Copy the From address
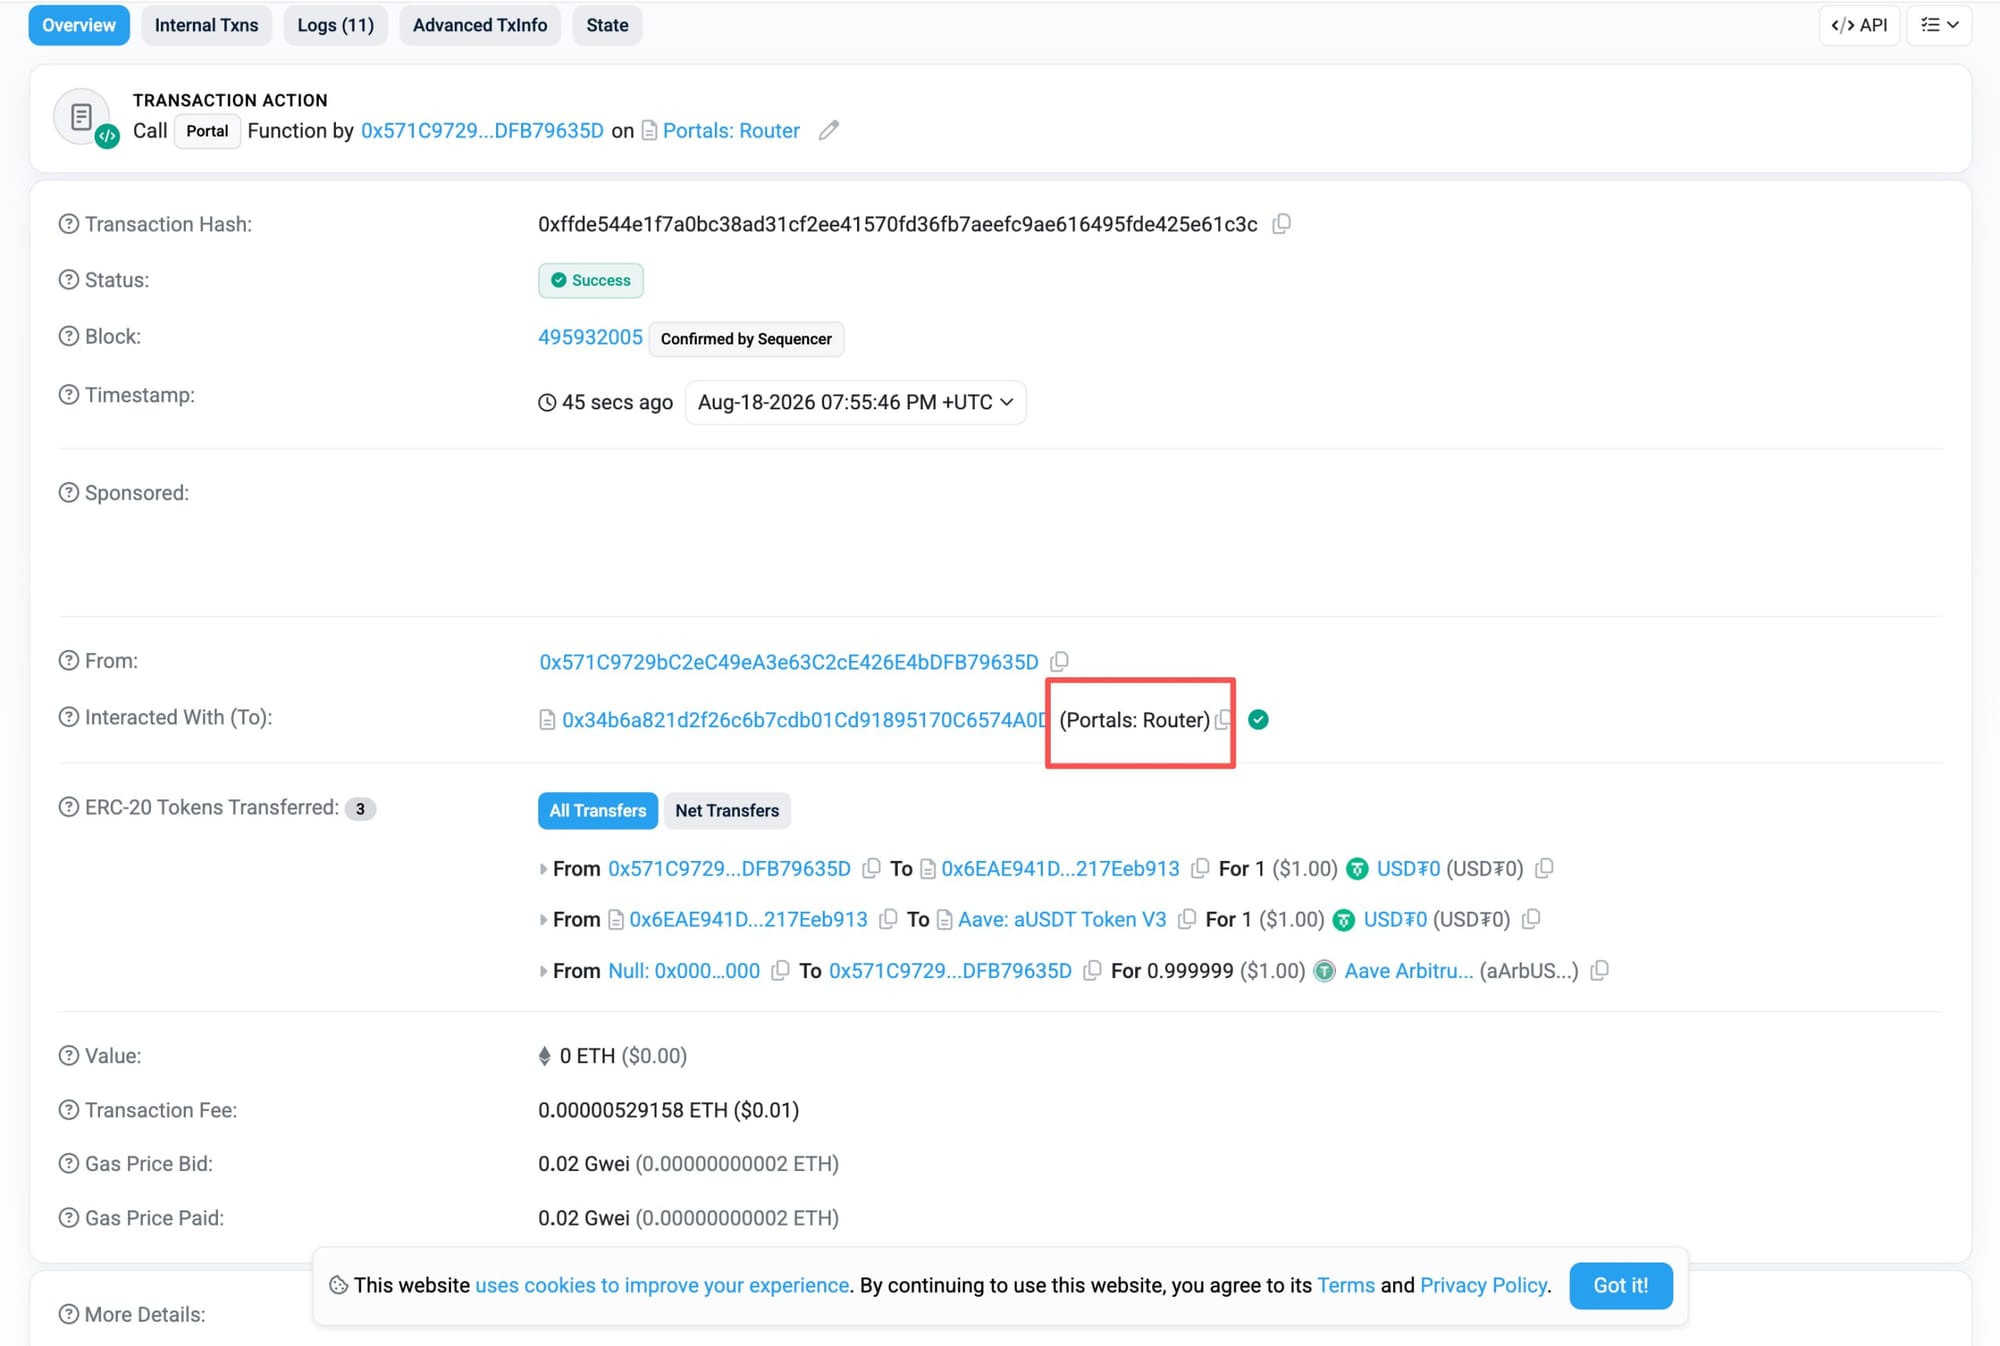Image resolution: width=2000 pixels, height=1346 pixels. pyautogui.click(x=1060, y=661)
